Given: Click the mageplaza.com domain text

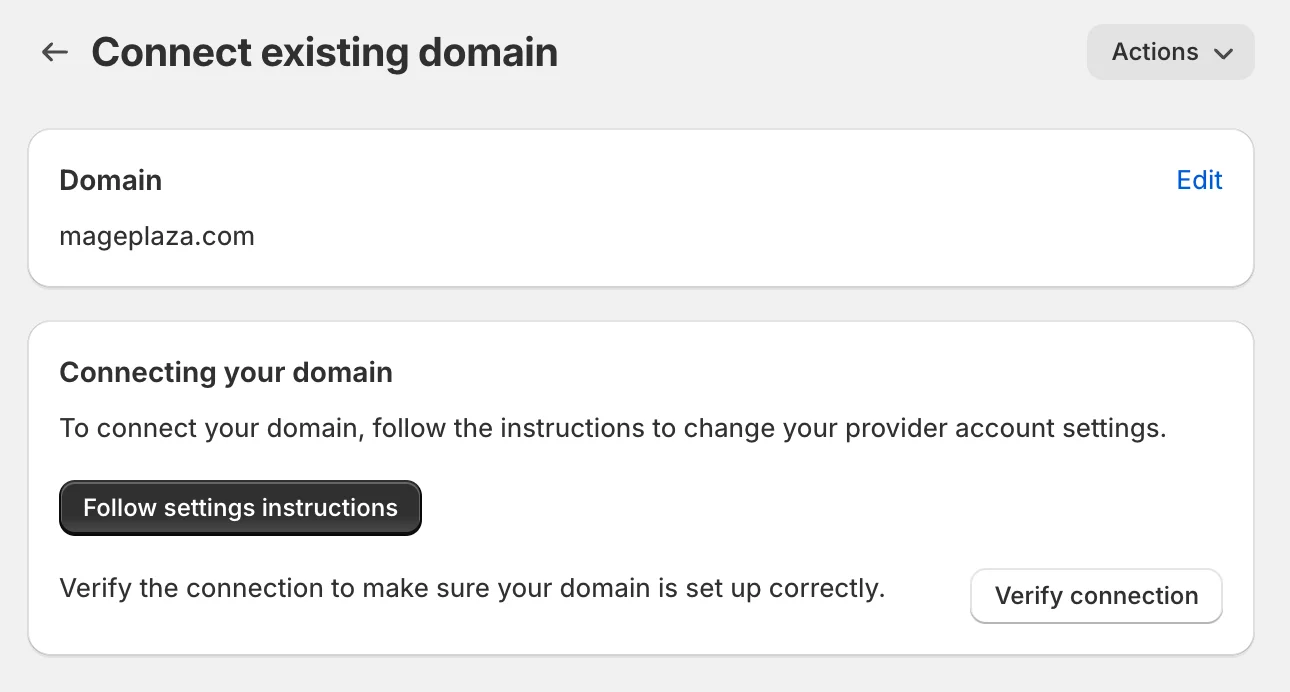Looking at the screenshot, I should [x=157, y=236].
